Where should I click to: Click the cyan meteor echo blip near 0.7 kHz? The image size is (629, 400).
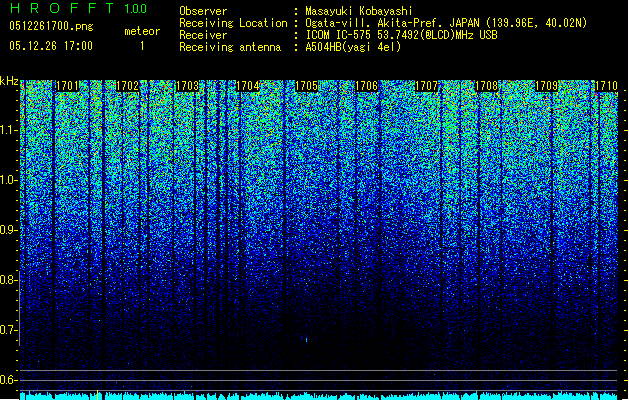pos(306,340)
